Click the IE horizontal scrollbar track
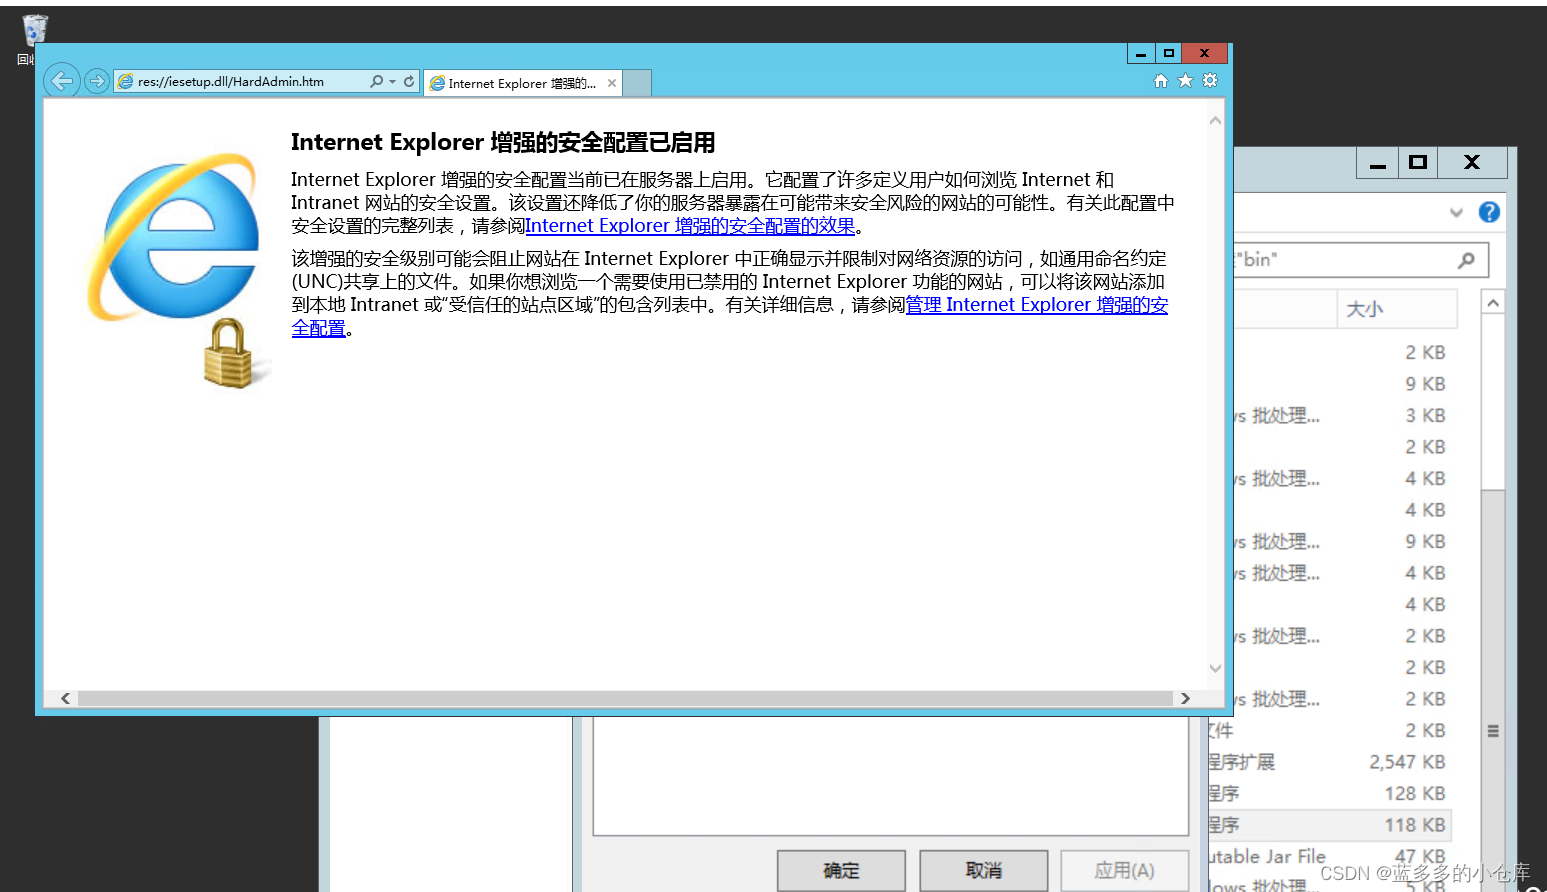This screenshot has width=1547, height=892. [625, 698]
